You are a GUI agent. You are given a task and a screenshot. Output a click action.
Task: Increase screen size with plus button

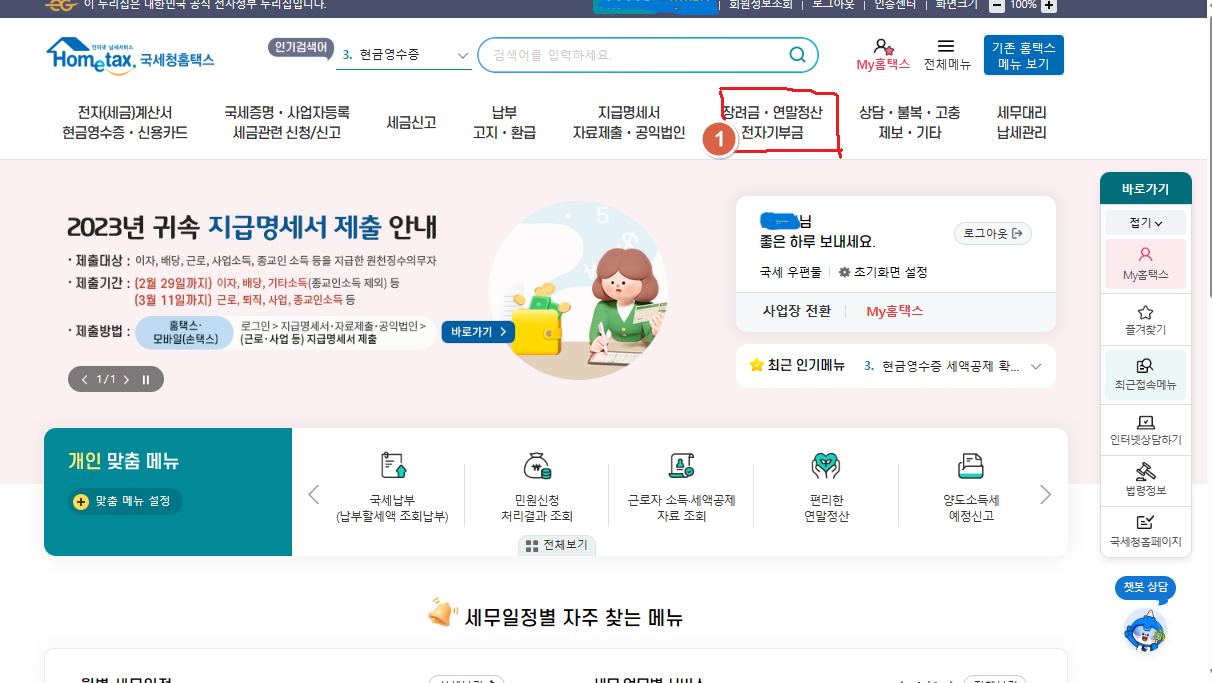(x=1049, y=5)
